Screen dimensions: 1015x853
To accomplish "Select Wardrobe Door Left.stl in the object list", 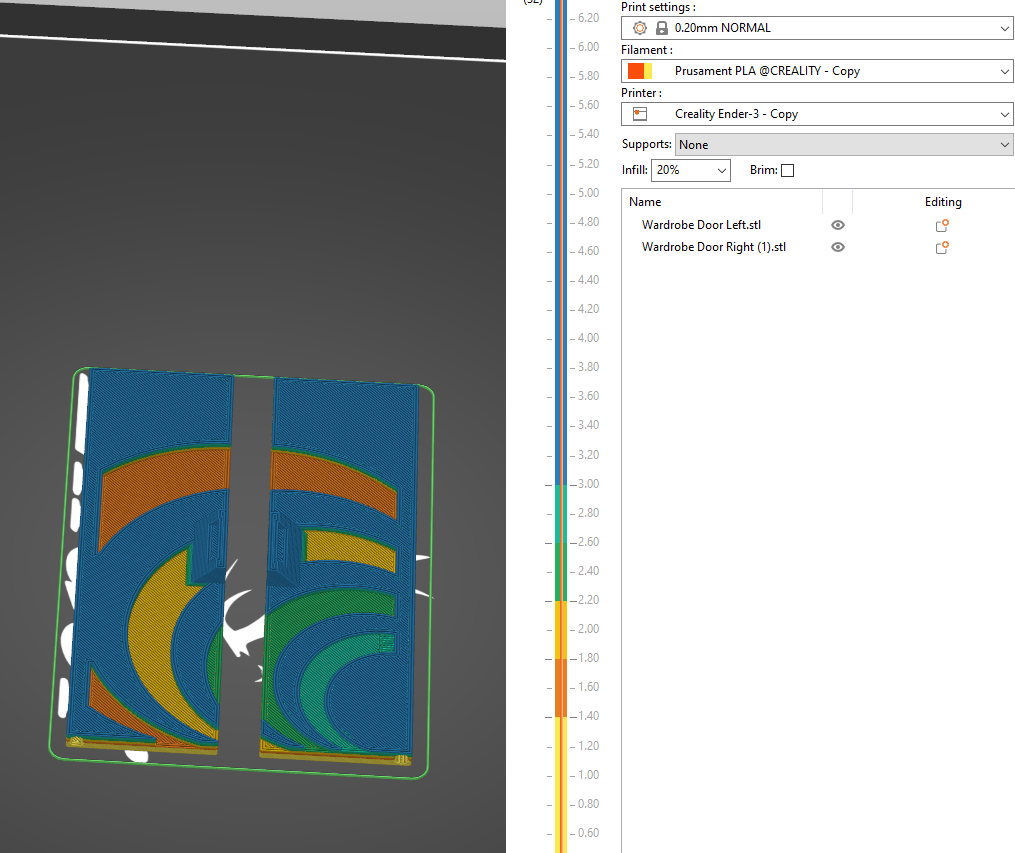I will [701, 225].
